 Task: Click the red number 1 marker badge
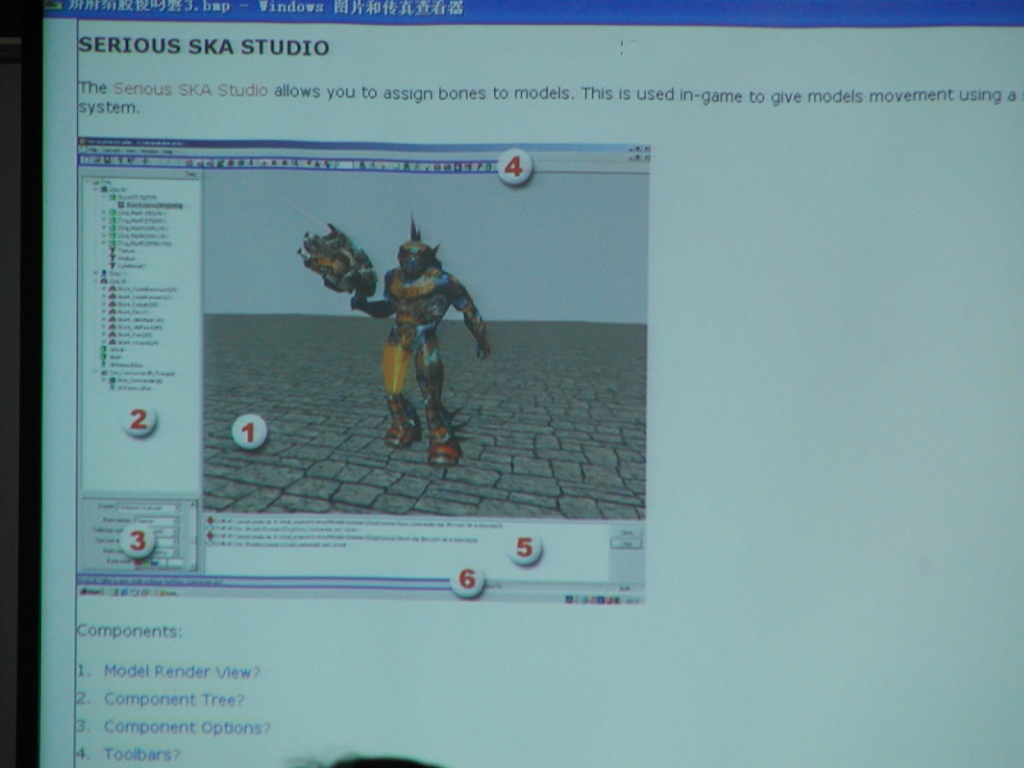click(249, 433)
